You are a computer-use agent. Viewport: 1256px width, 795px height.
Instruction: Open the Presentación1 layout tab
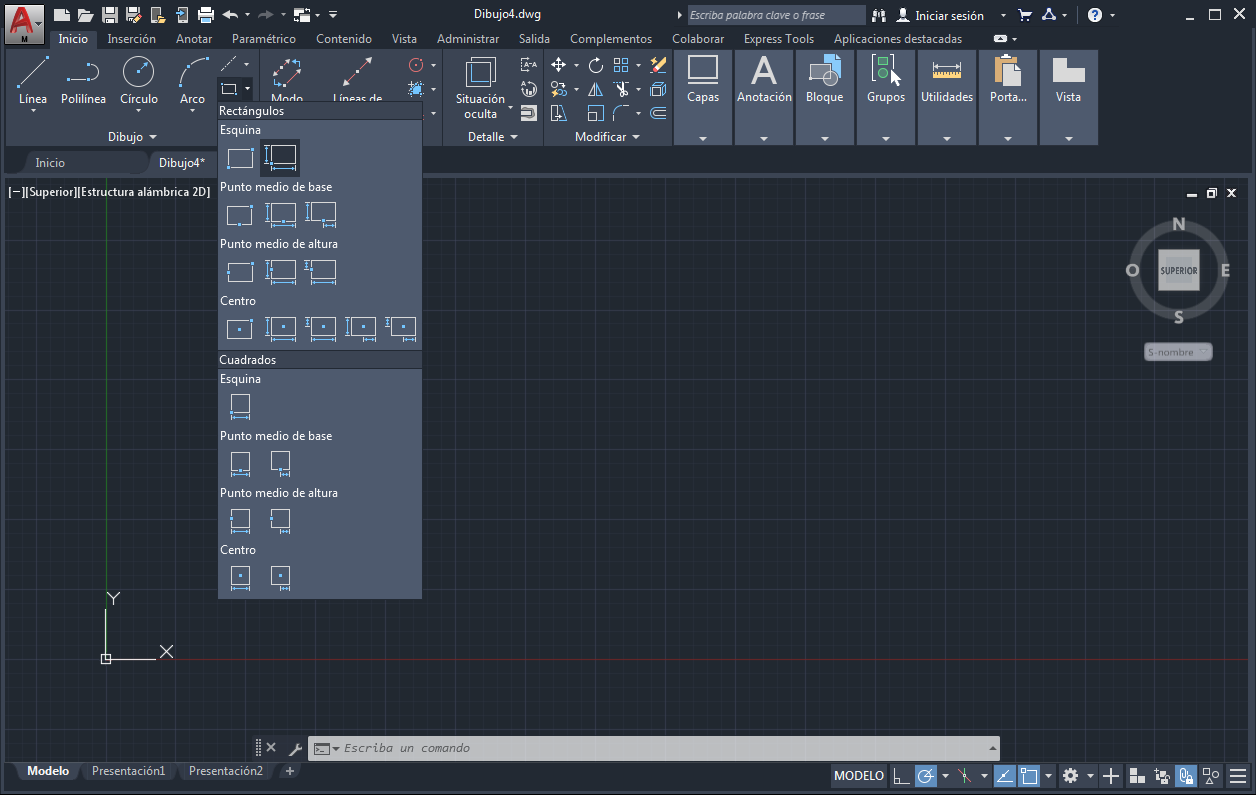coord(128,771)
